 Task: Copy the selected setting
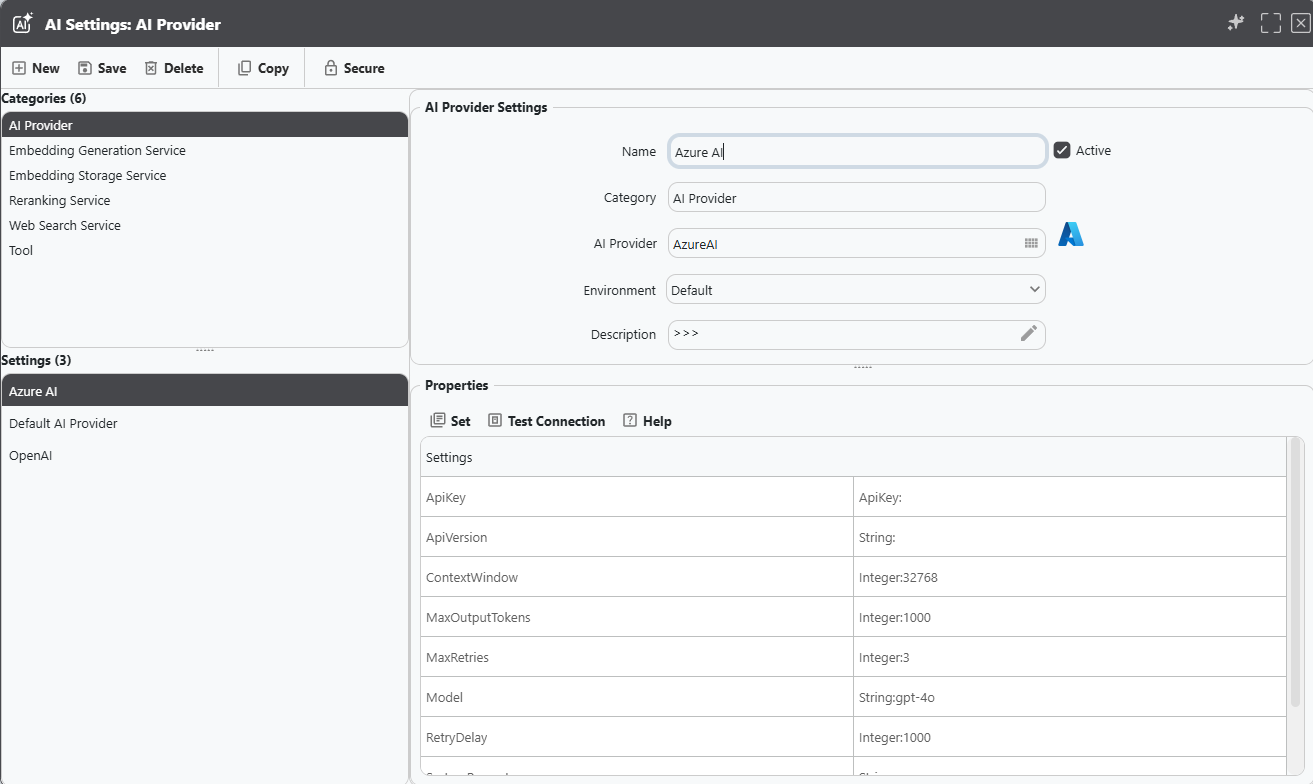[x=263, y=68]
